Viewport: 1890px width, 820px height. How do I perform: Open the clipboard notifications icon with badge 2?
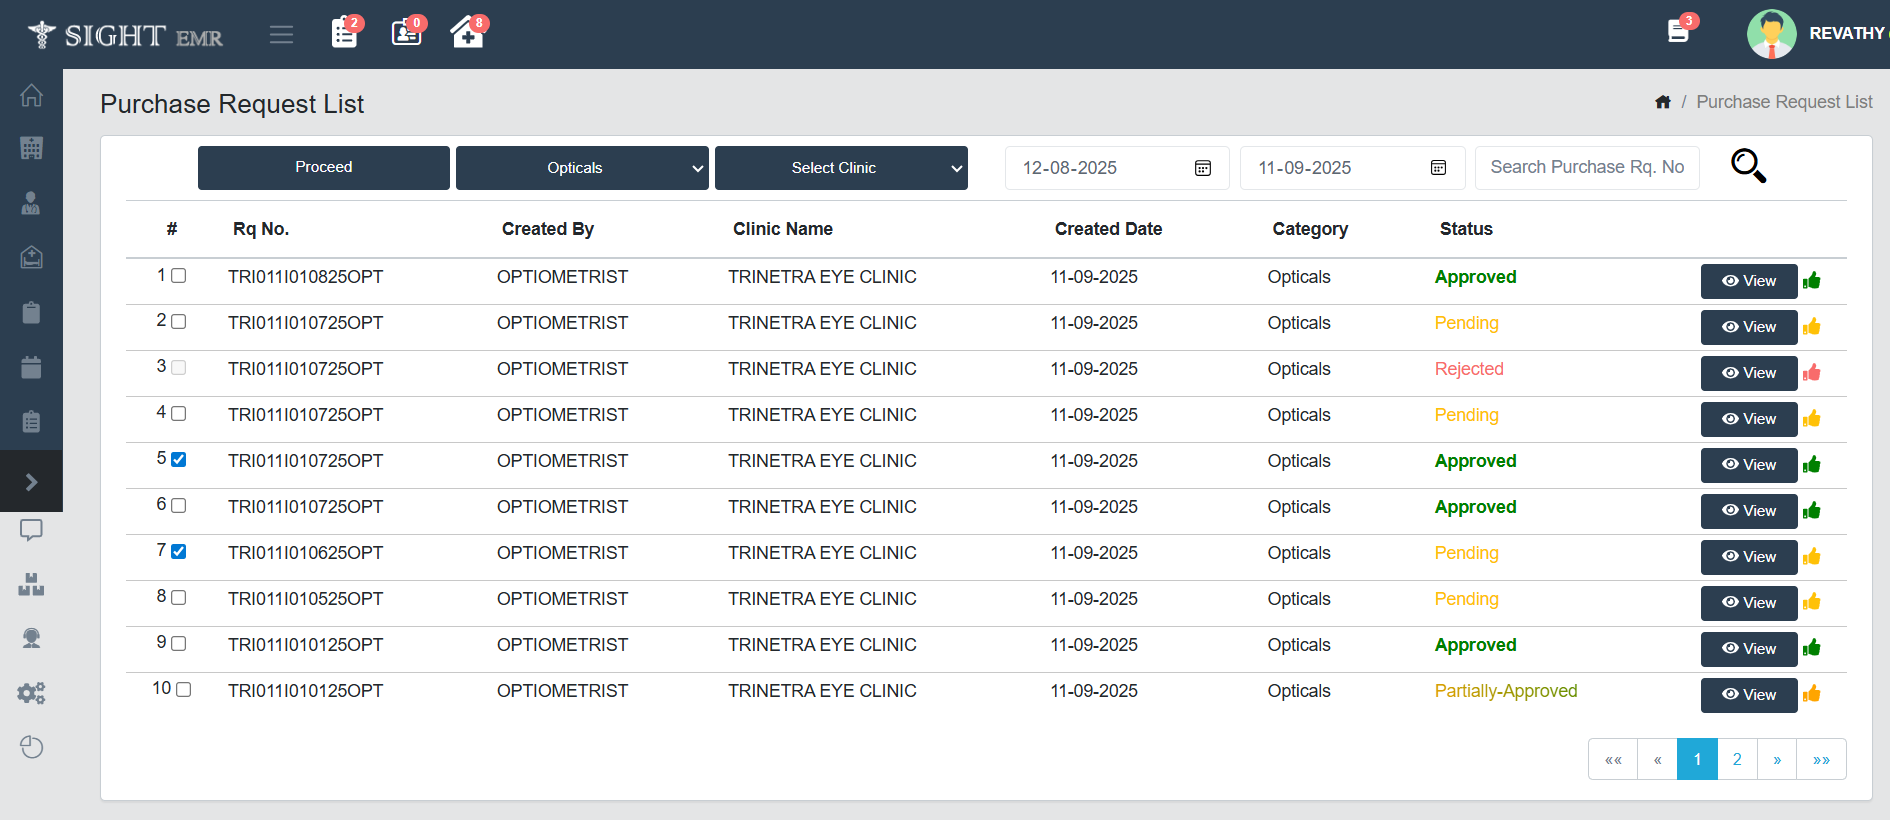click(x=345, y=33)
